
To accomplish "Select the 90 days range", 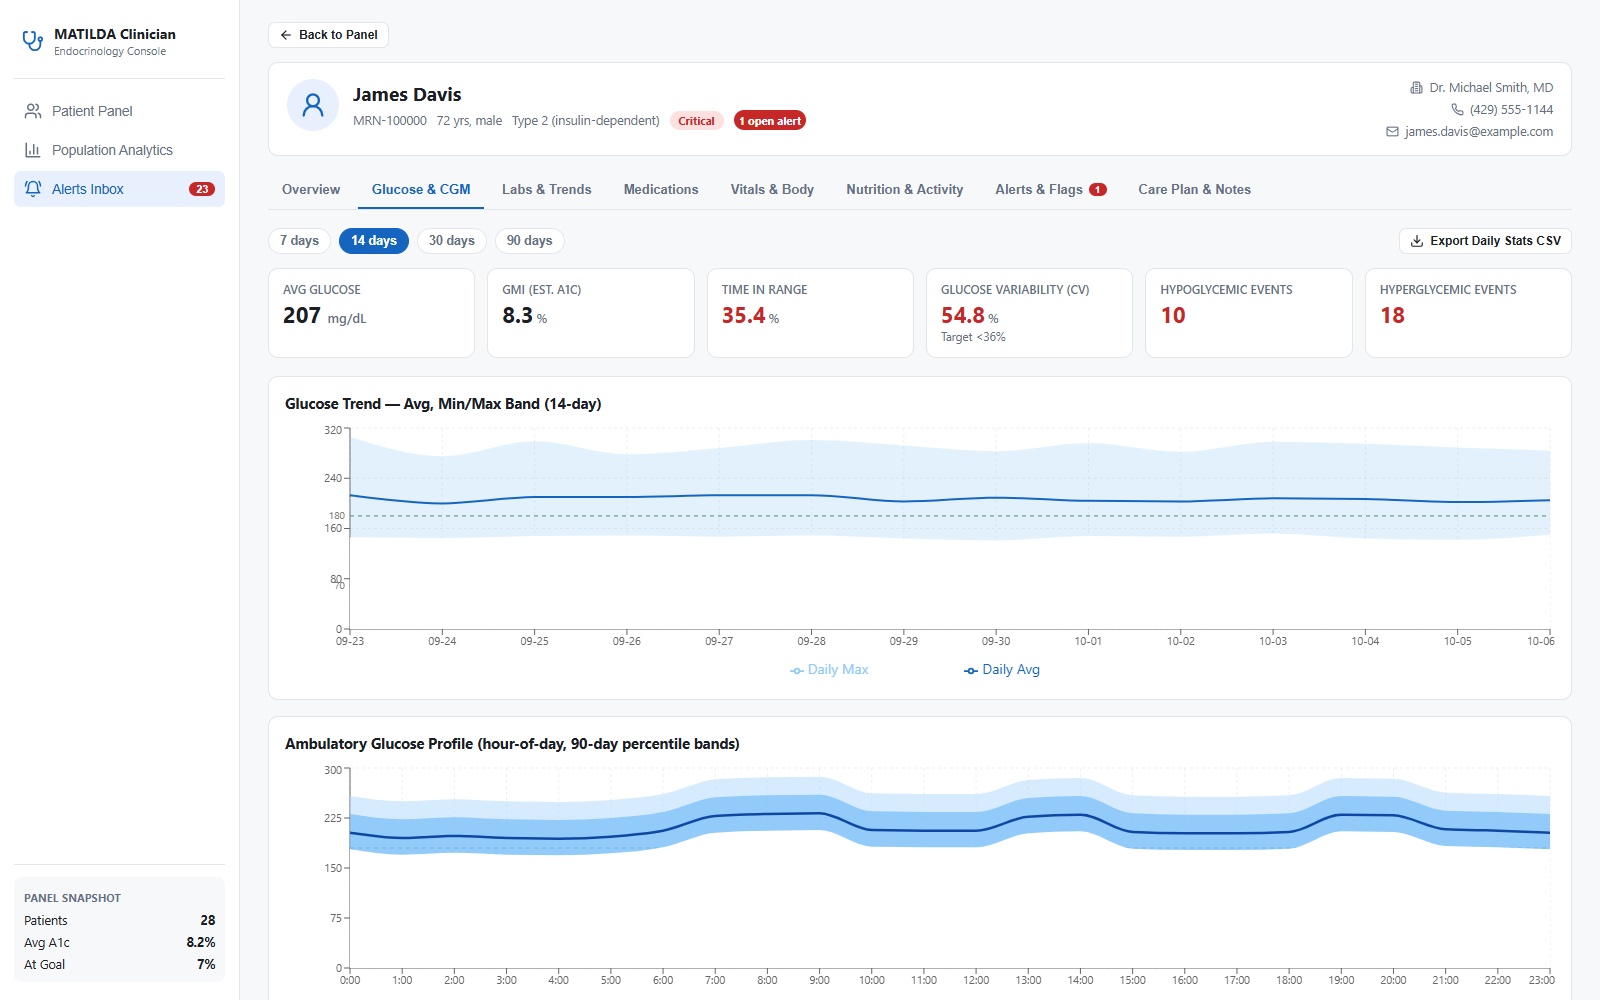I will click(529, 241).
